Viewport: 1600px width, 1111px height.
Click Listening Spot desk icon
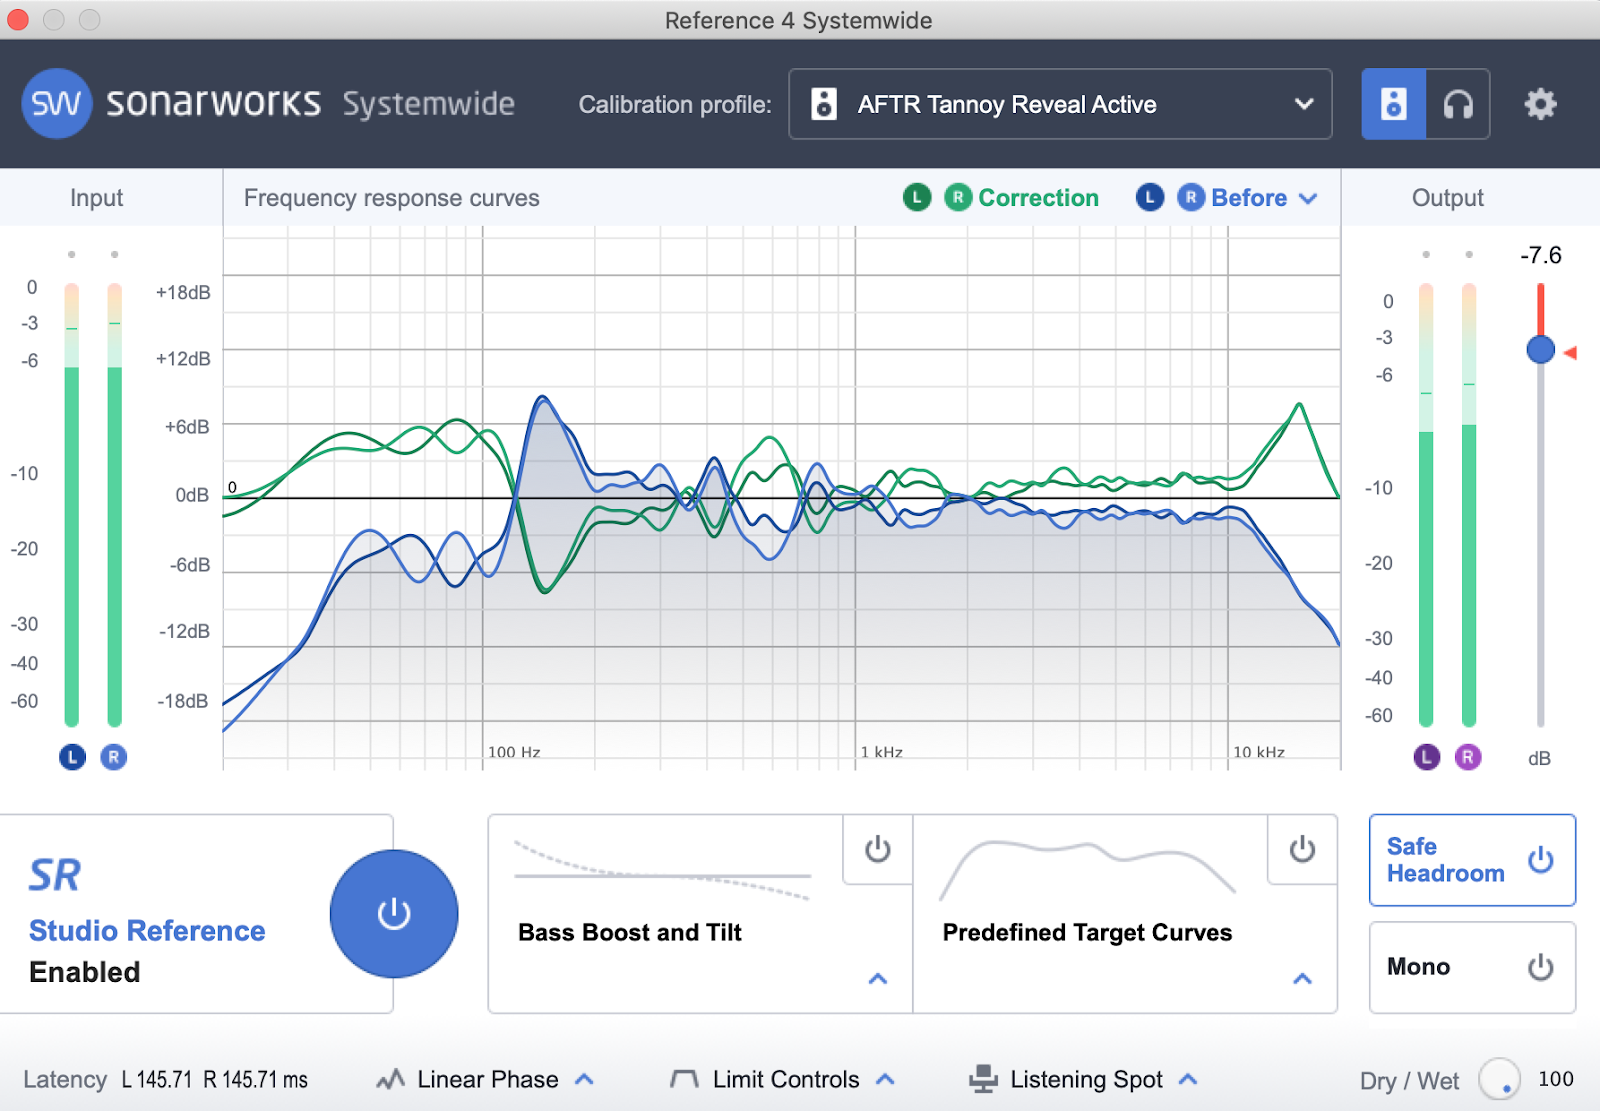click(x=984, y=1079)
